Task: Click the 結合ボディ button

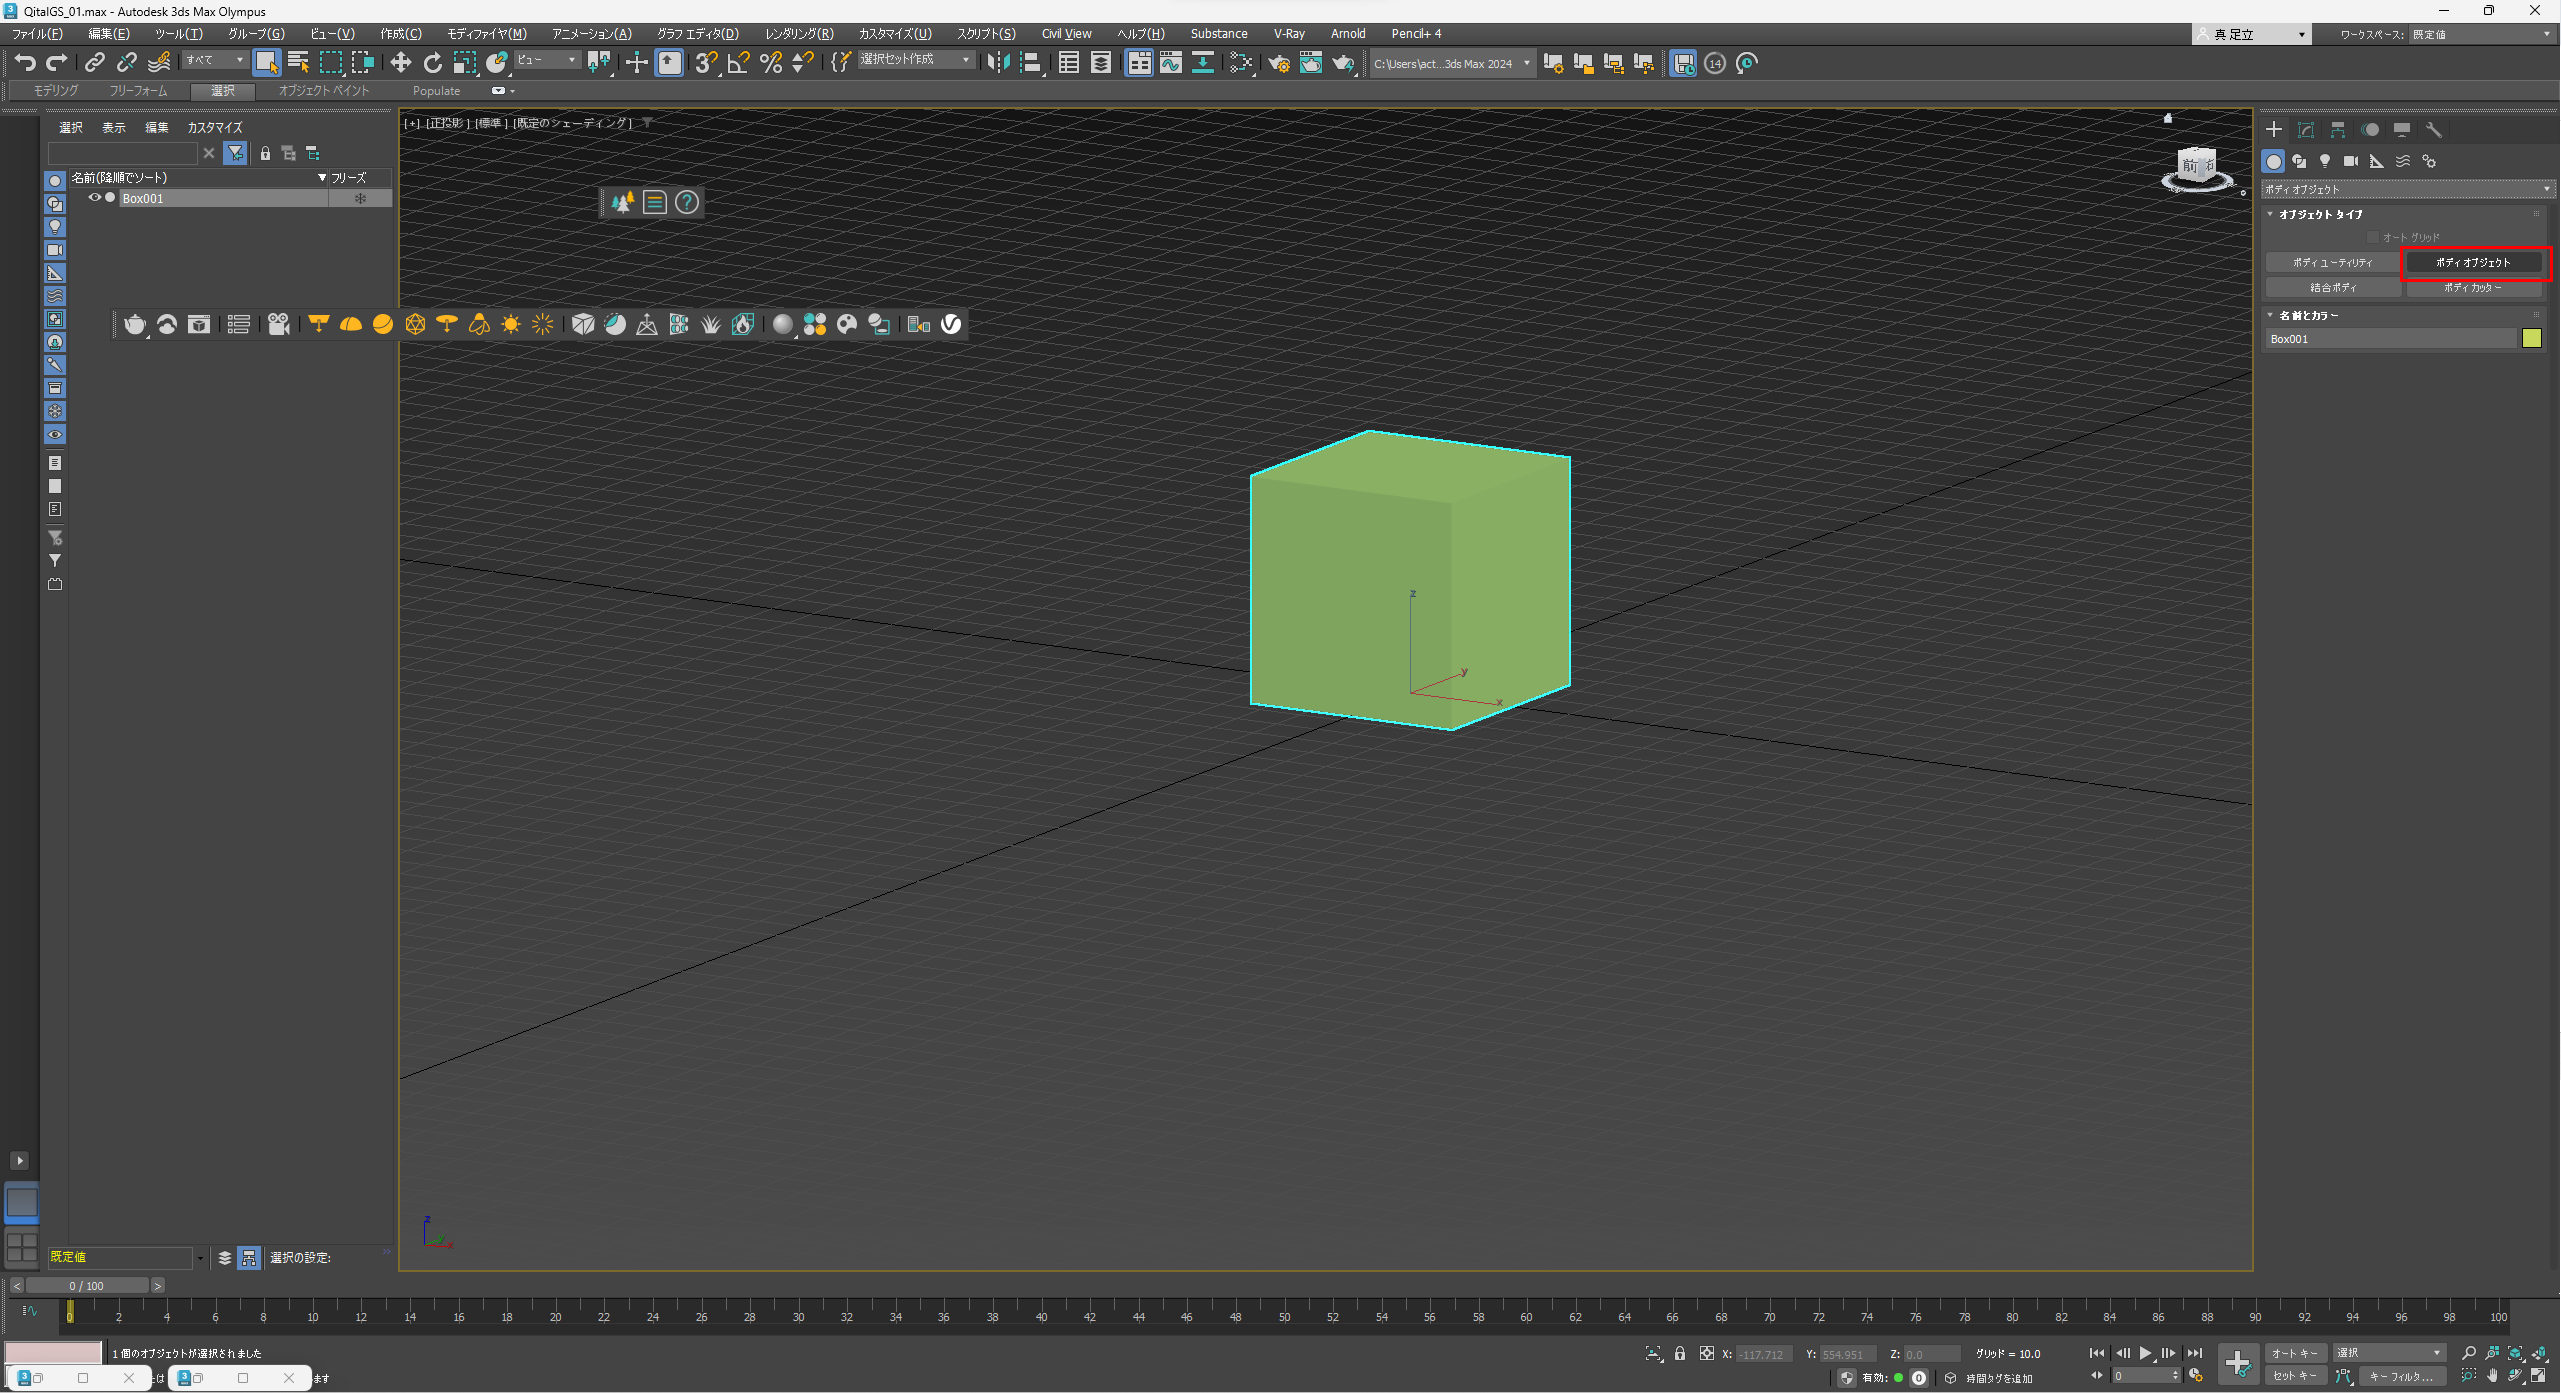Action: click(x=2332, y=288)
